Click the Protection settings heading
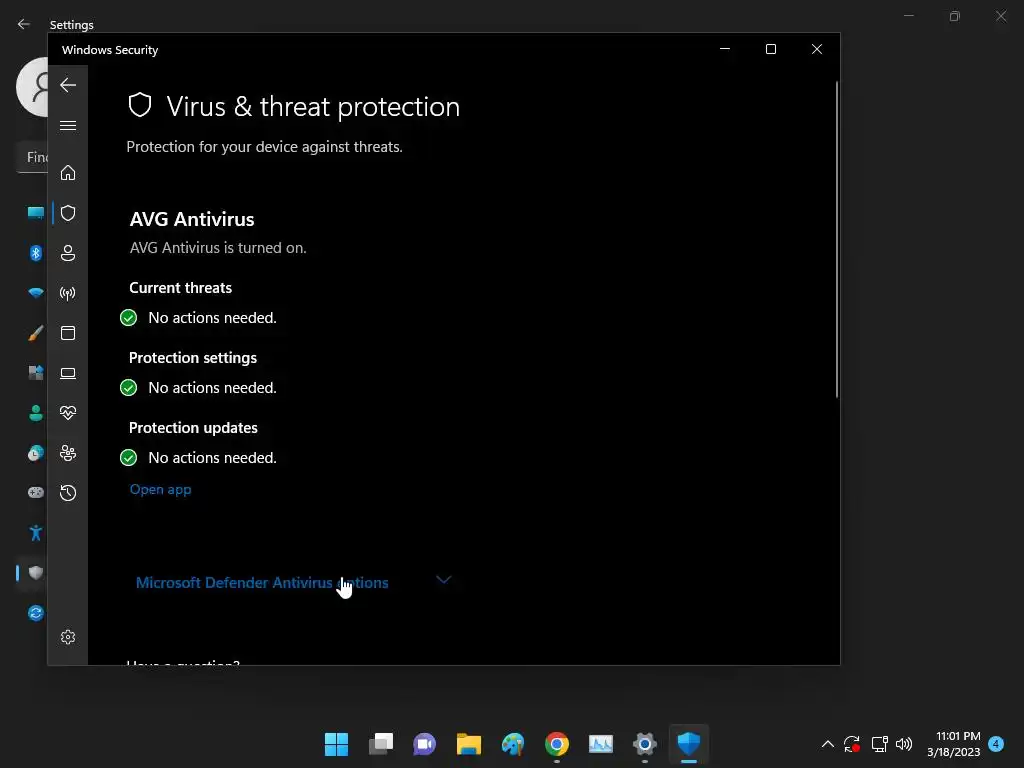This screenshot has height=768, width=1024. 193,358
